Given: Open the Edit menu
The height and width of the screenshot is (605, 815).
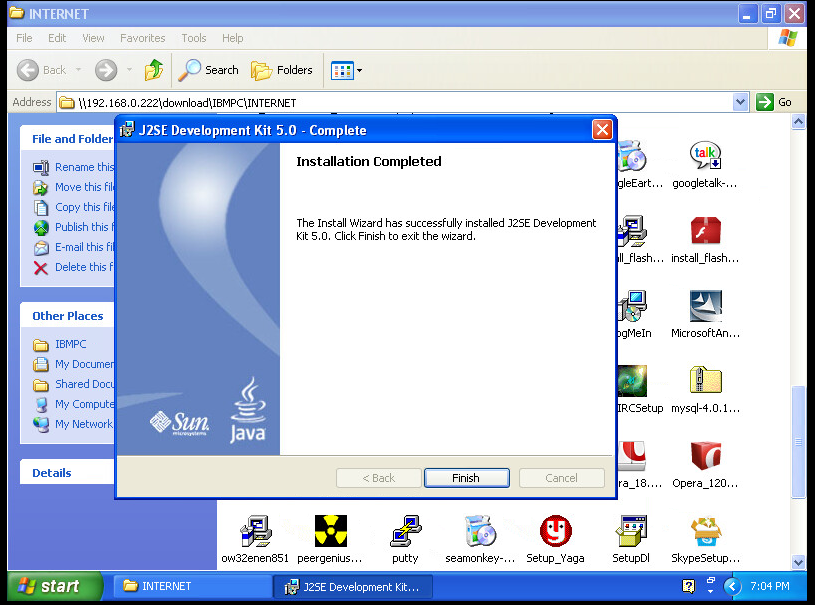Looking at the screenshot, I should coord(57,38).
